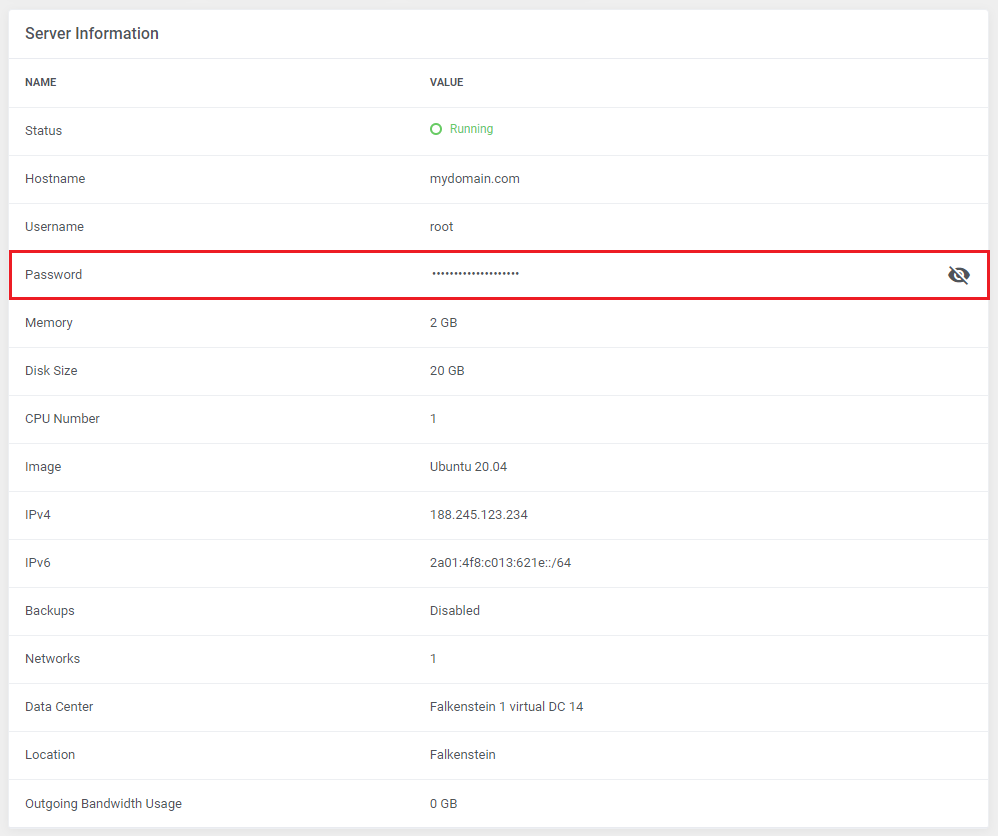The width and height of the screenshot is (998, 836).
Task: Click the Backups Disabled value
Action: click(455, 611)
